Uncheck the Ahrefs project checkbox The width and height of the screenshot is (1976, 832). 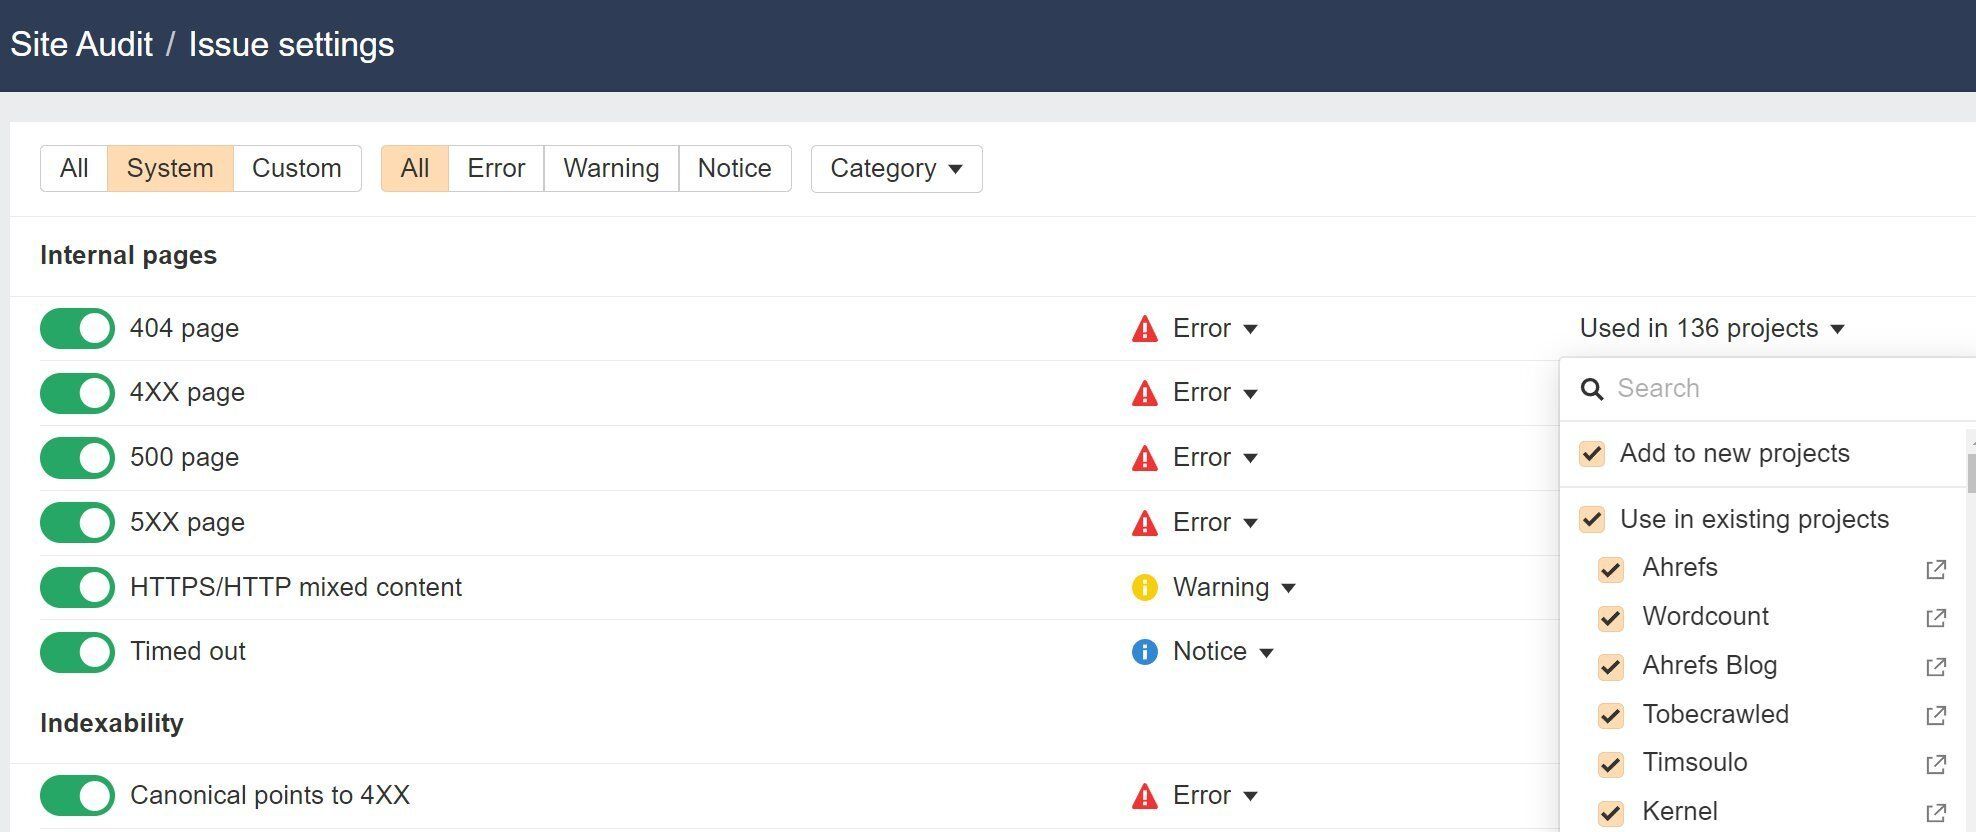tap(1610, 569)
